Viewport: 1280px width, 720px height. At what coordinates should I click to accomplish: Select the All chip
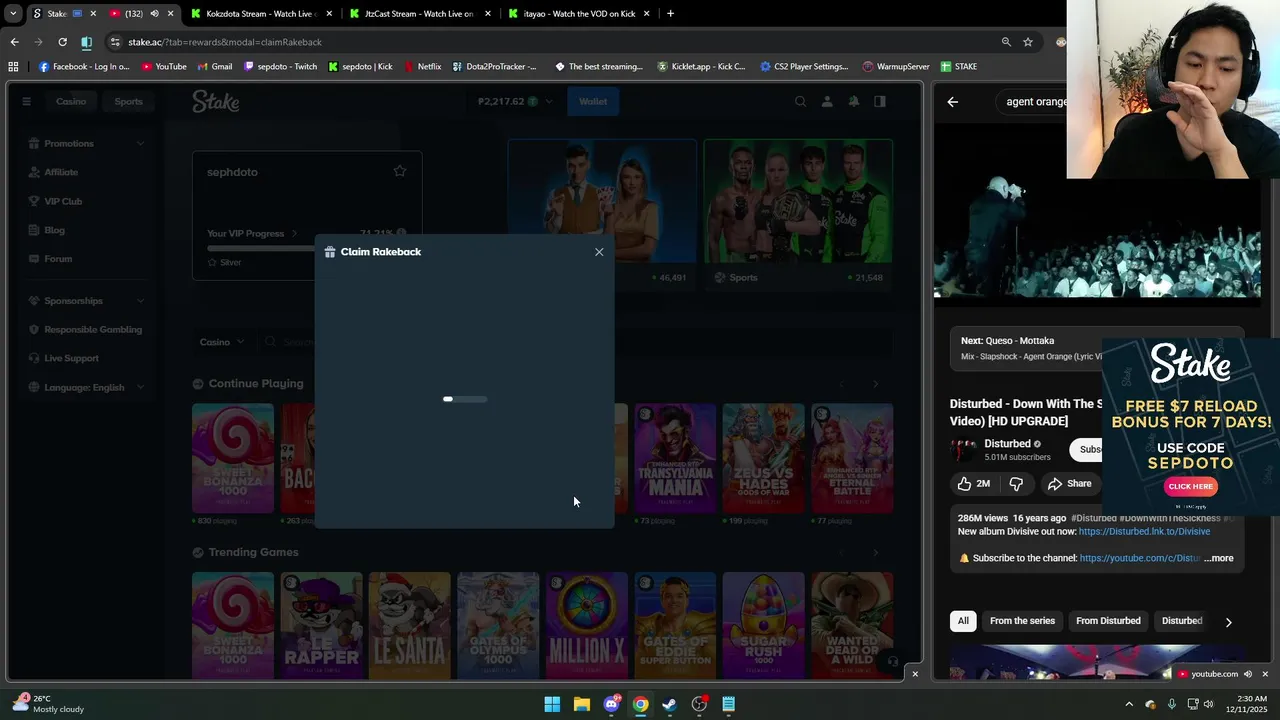click(963, 621)
